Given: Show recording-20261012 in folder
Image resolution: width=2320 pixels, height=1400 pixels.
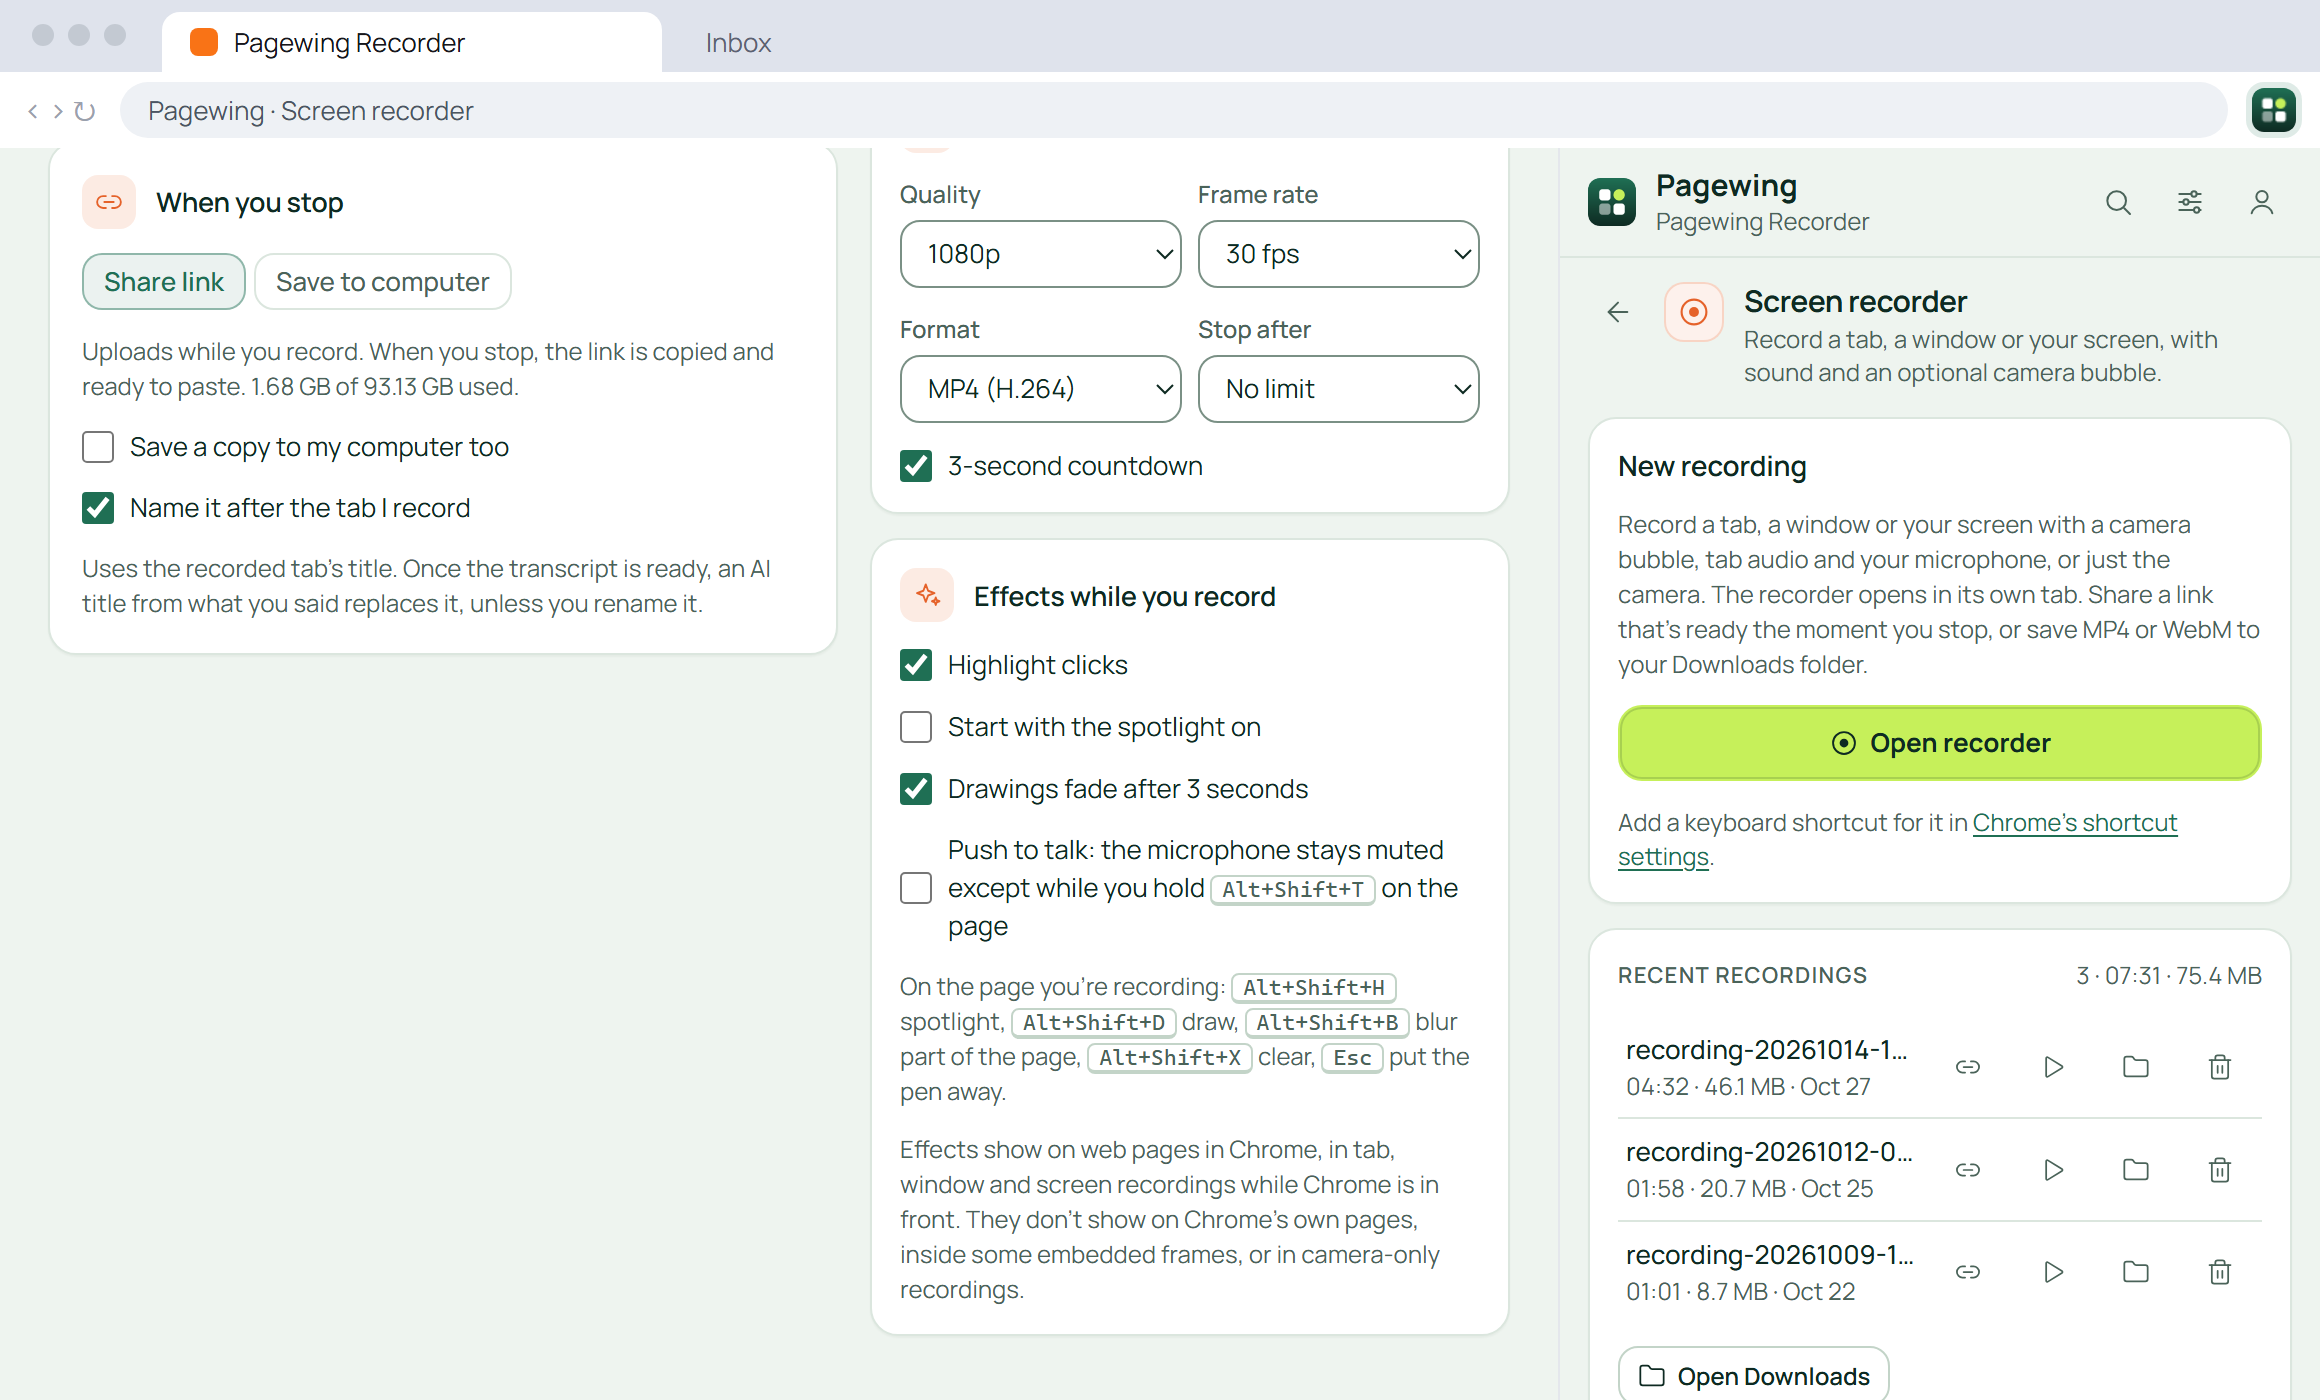Looking at the screenshot, I should pos(2135,1169).
